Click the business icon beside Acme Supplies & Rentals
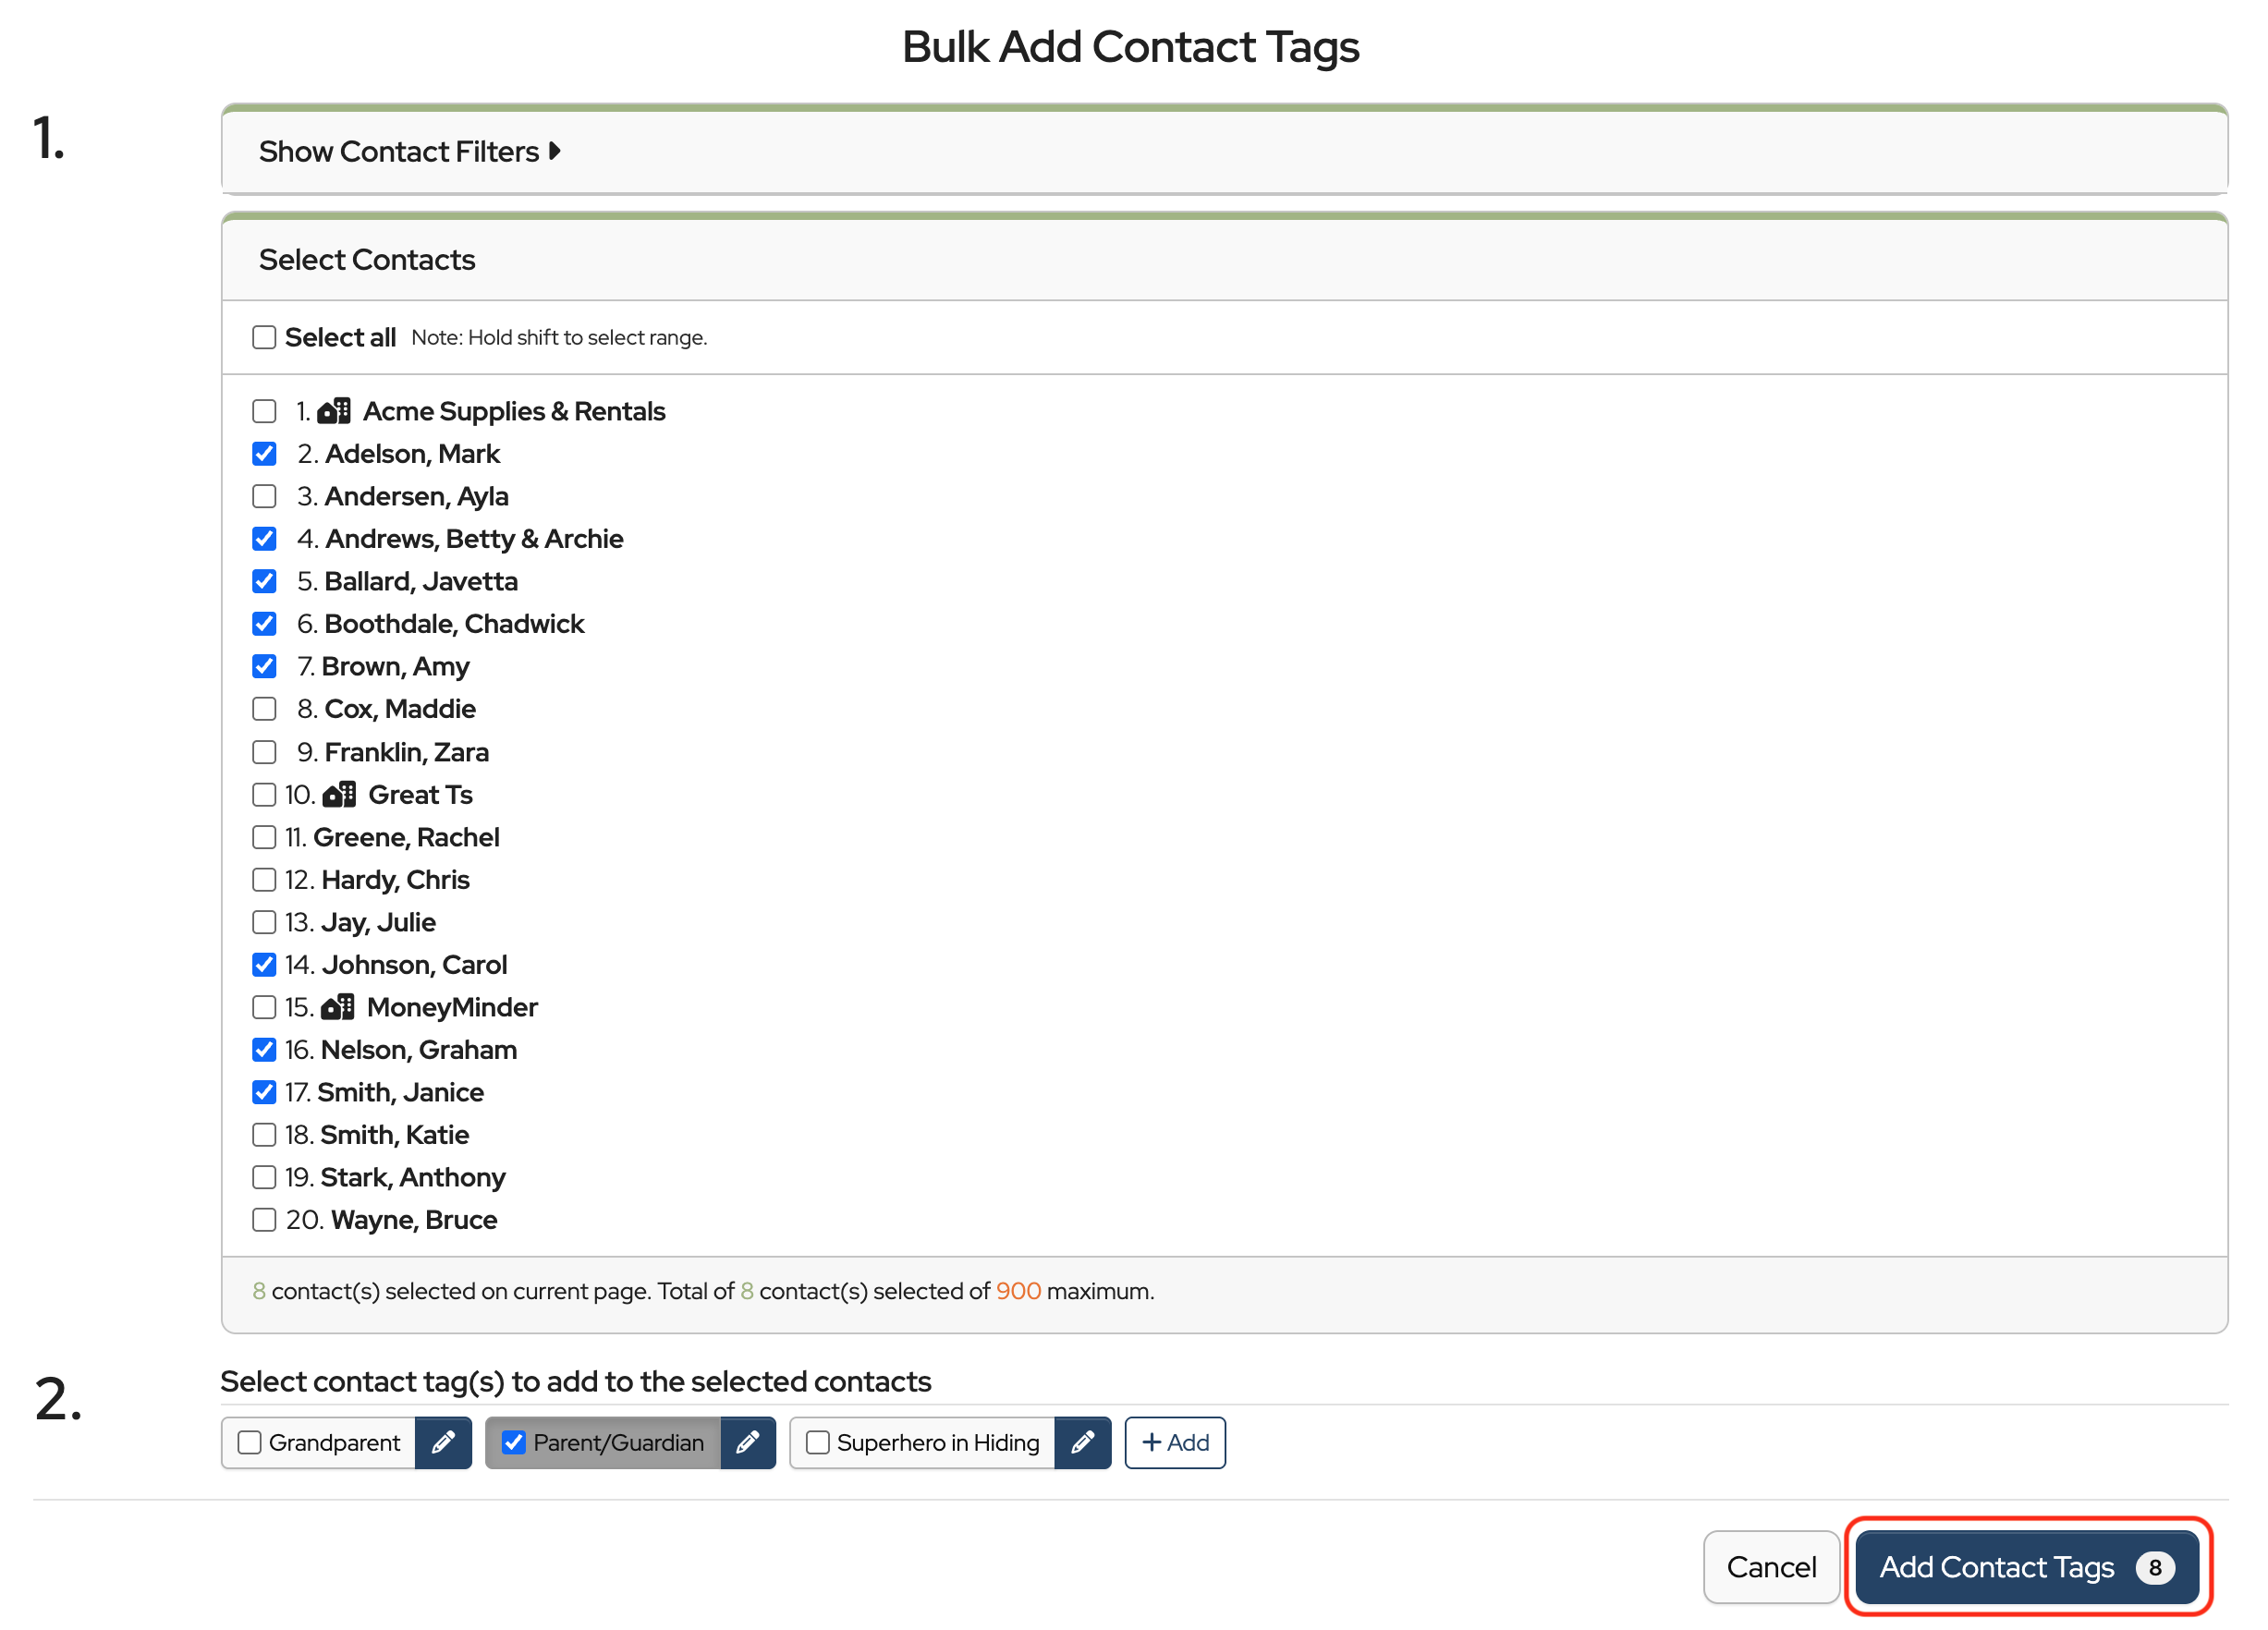This screenshot has height=1630, width=2268. tap(334, 411)
